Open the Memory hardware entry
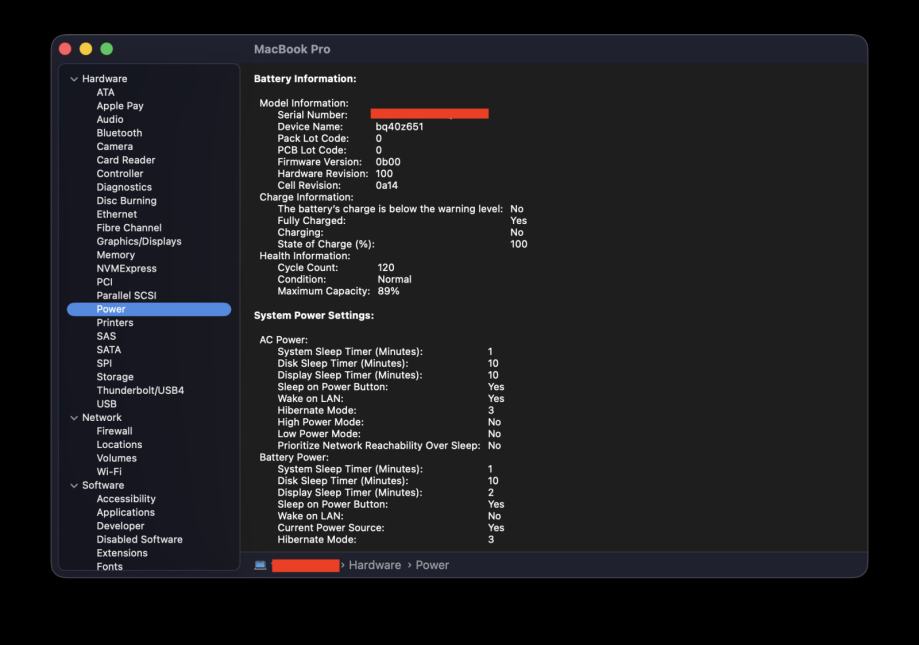 (x=115, y=255)
